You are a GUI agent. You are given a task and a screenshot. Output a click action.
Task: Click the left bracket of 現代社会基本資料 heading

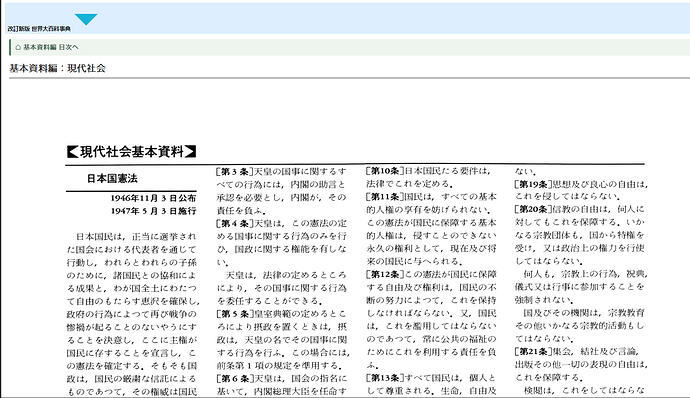tap(73, 151)
